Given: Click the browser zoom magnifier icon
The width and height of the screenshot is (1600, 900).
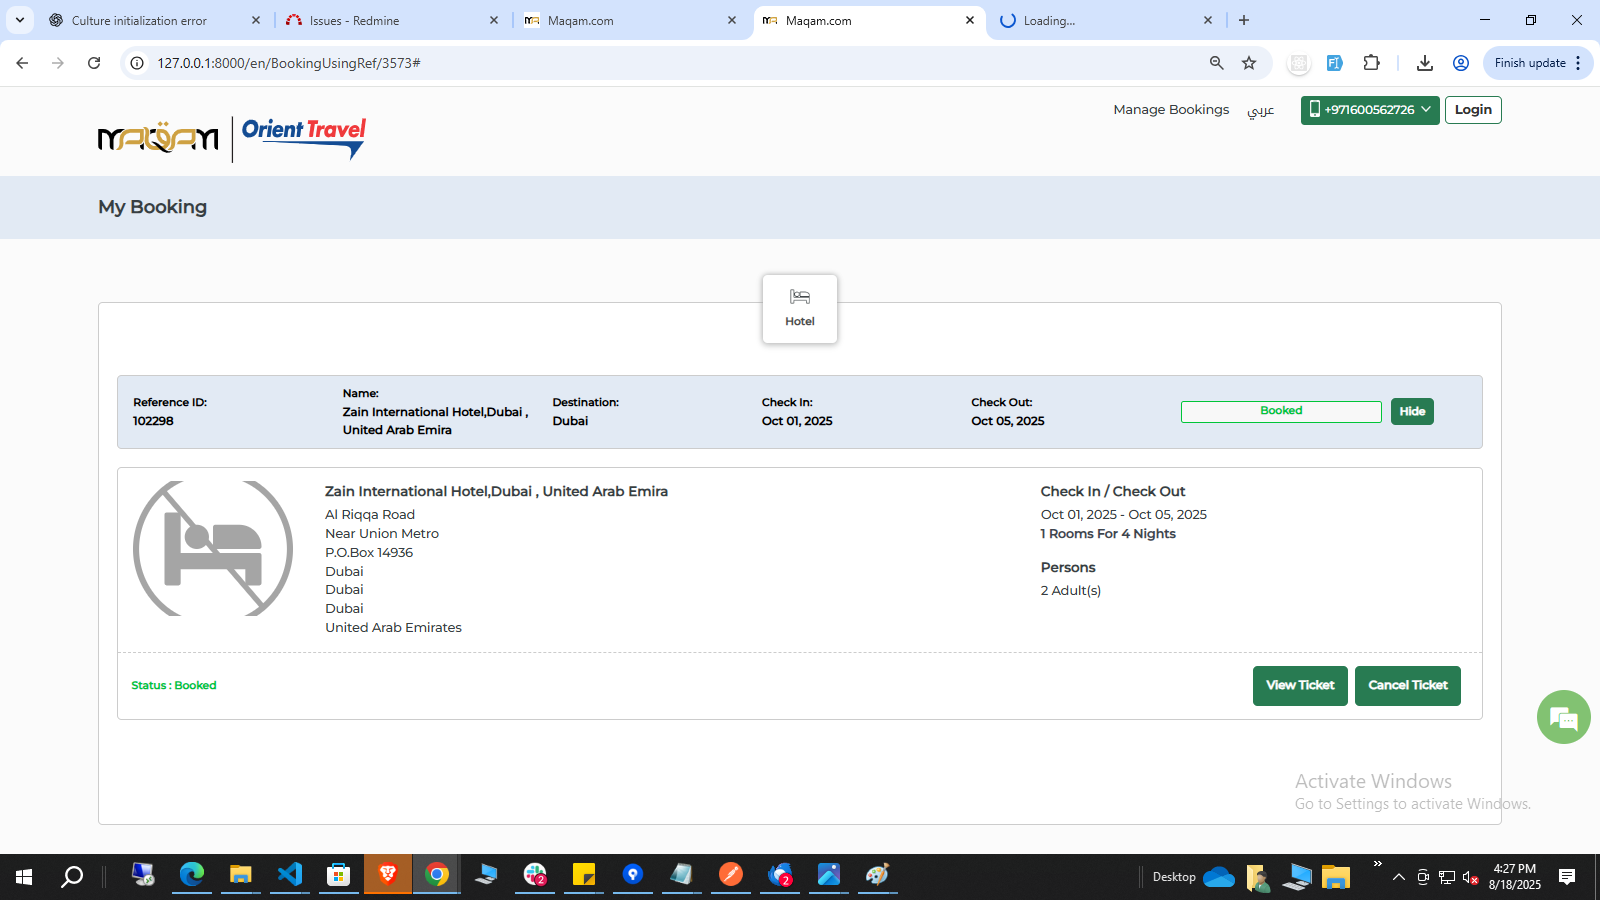Looking at the screenshot, I should coord(1216,63).
